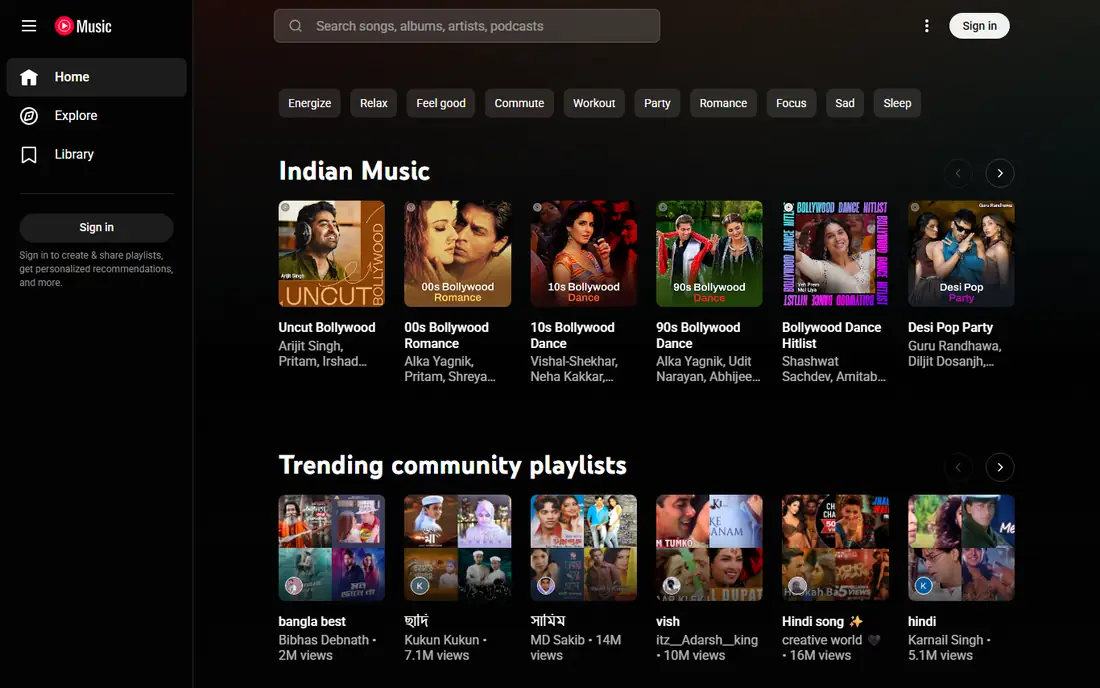Click 'Karnail Singh • 5.1M views' text
This screenshot has width=1100, height=688.
click(949, 647)
